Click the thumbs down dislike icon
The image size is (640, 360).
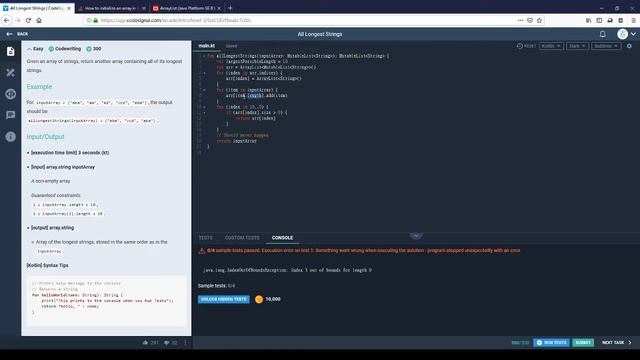pyautogui.click(x=167, y=343)
